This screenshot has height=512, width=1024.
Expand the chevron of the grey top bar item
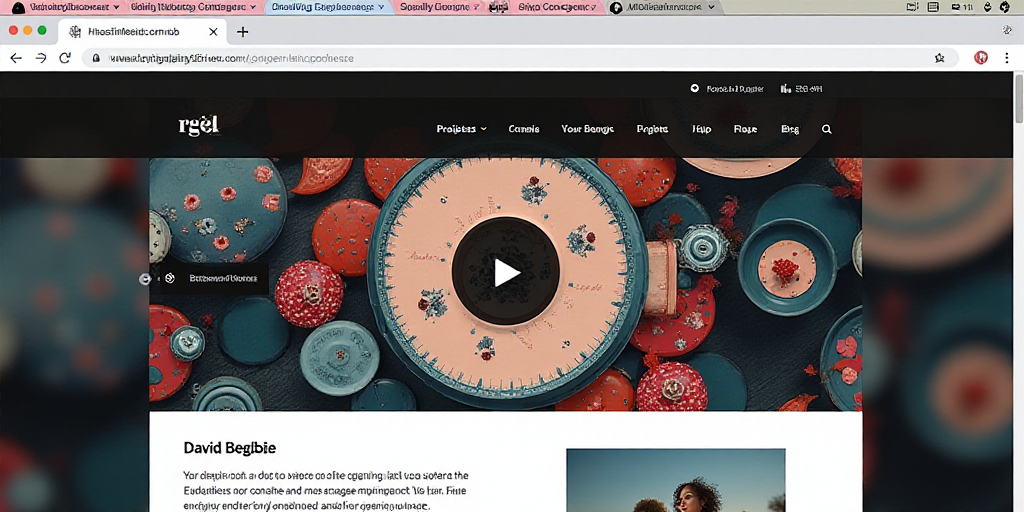click(x=711, y=7)
